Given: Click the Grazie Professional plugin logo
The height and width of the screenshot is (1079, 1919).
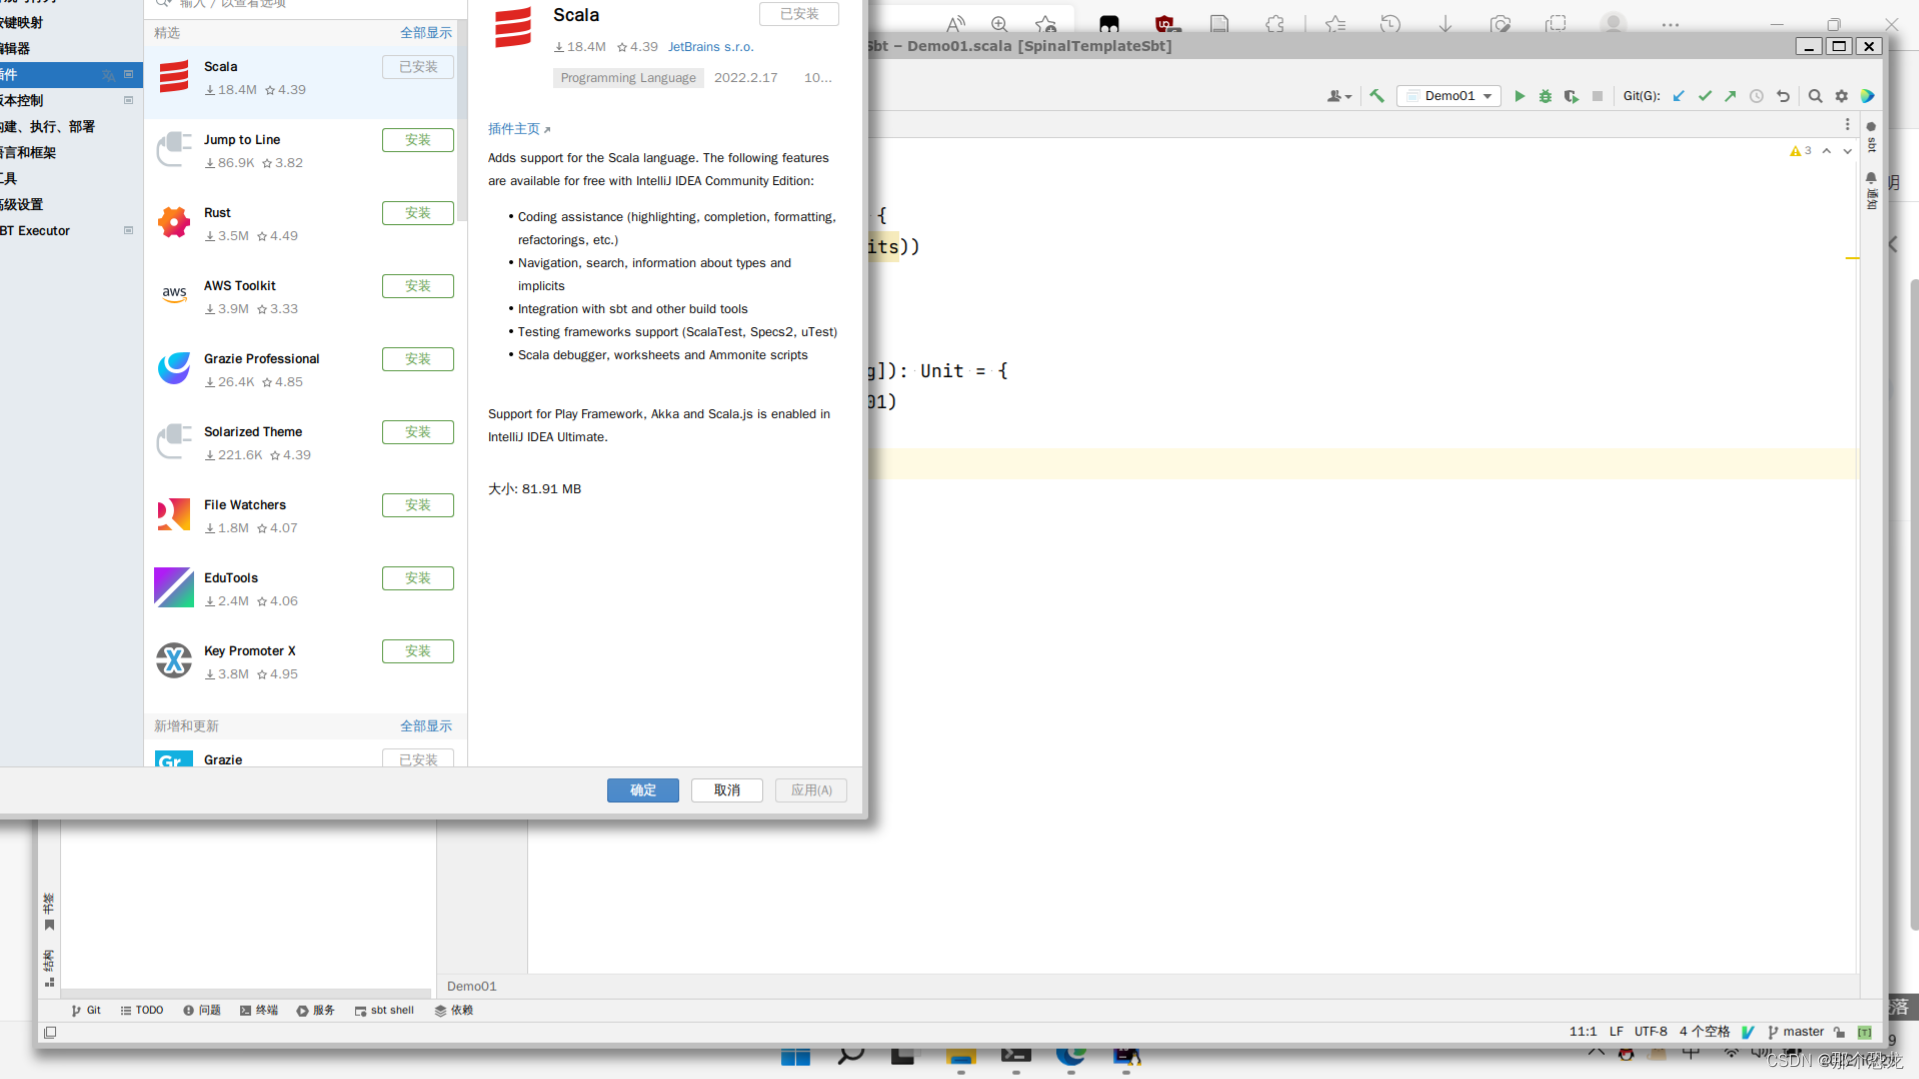Looking at the screenshot, I should [174, 368].
